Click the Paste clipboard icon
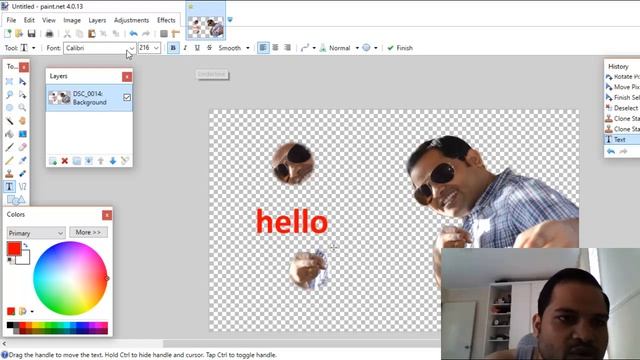The width and height of the screenshot is (640, 360). pyautogui.click(x=92, y=33)
